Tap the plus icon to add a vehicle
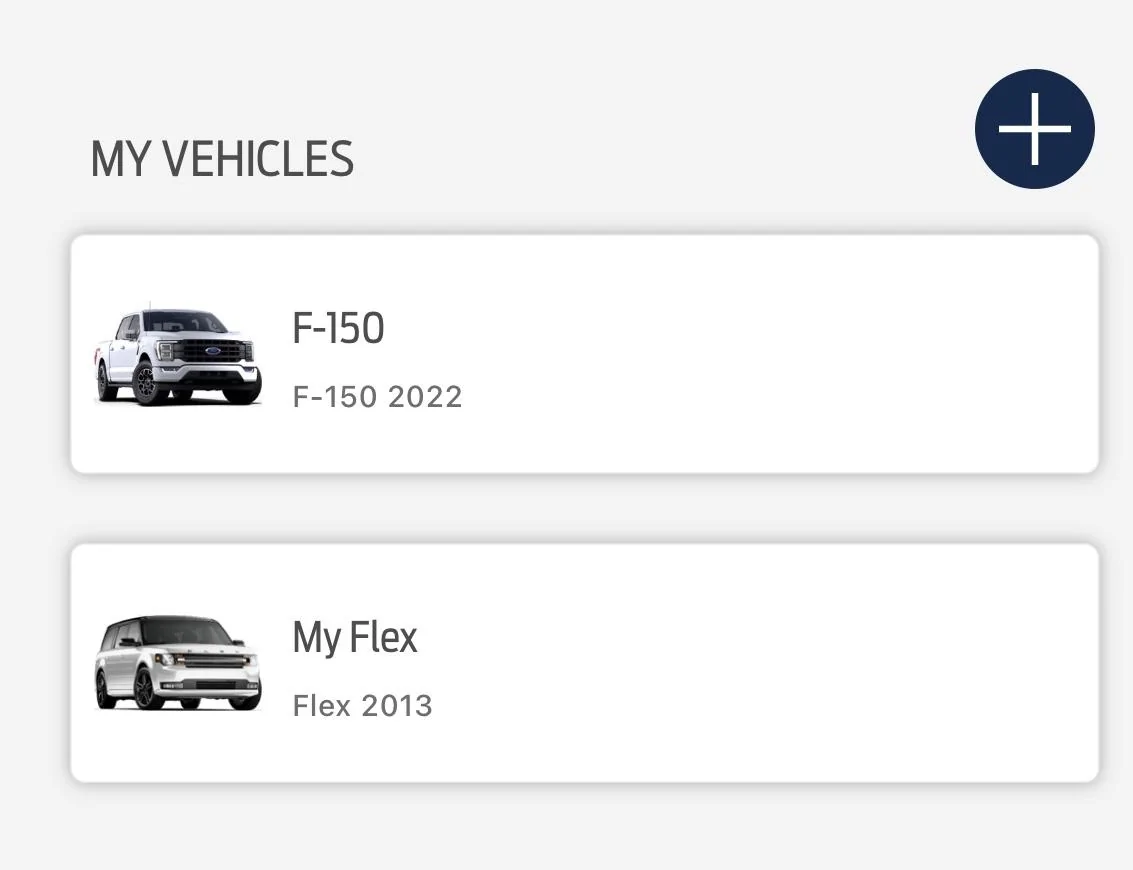 coord(1034,129)
